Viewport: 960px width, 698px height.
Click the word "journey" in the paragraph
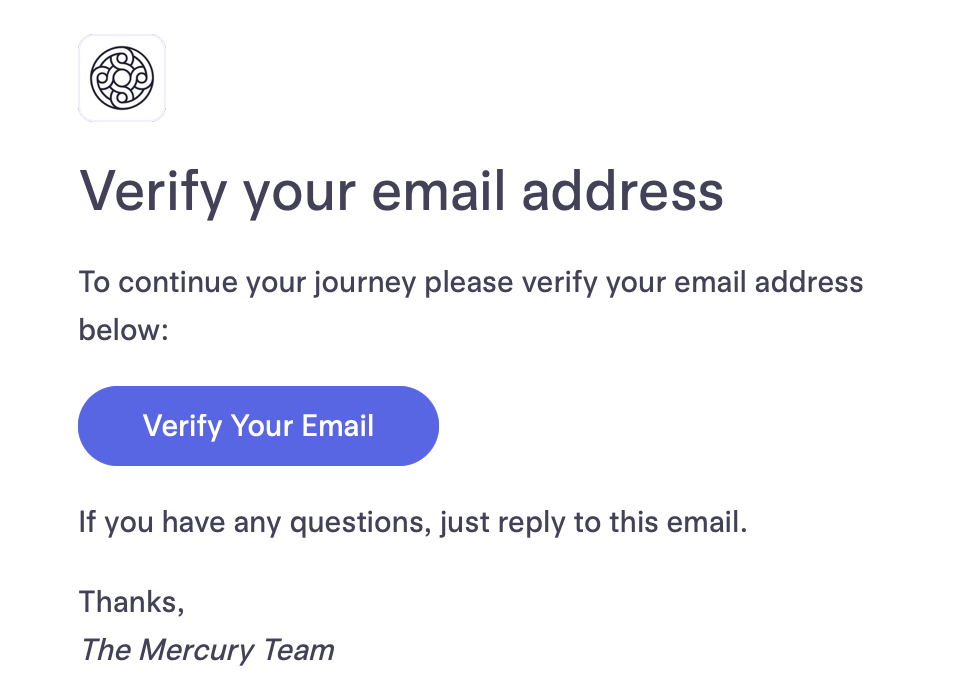[x=365, y=285]
